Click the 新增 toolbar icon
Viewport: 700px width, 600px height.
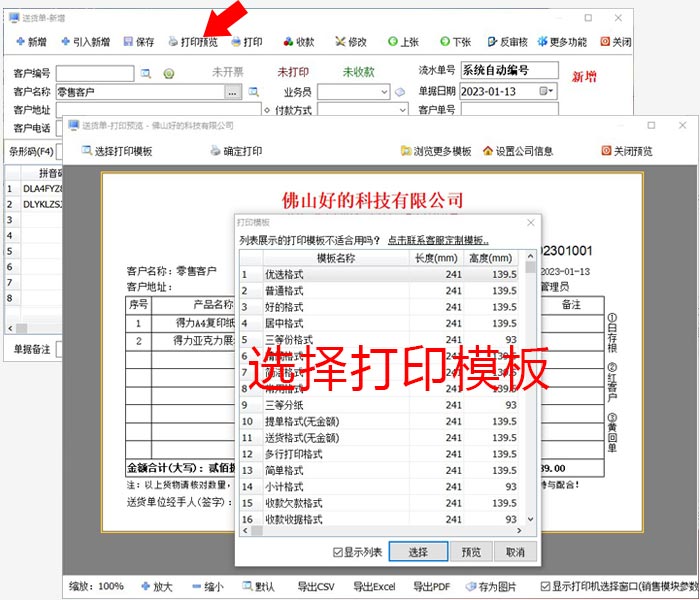(x=31, y=42)
